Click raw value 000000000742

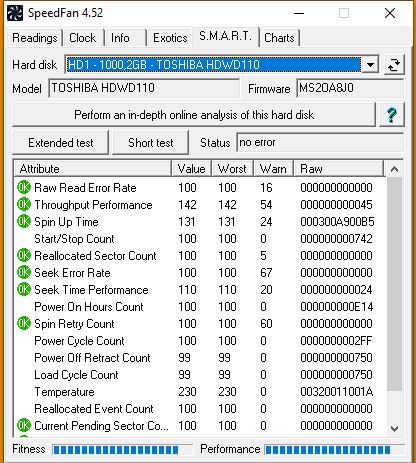pos(336,239)
